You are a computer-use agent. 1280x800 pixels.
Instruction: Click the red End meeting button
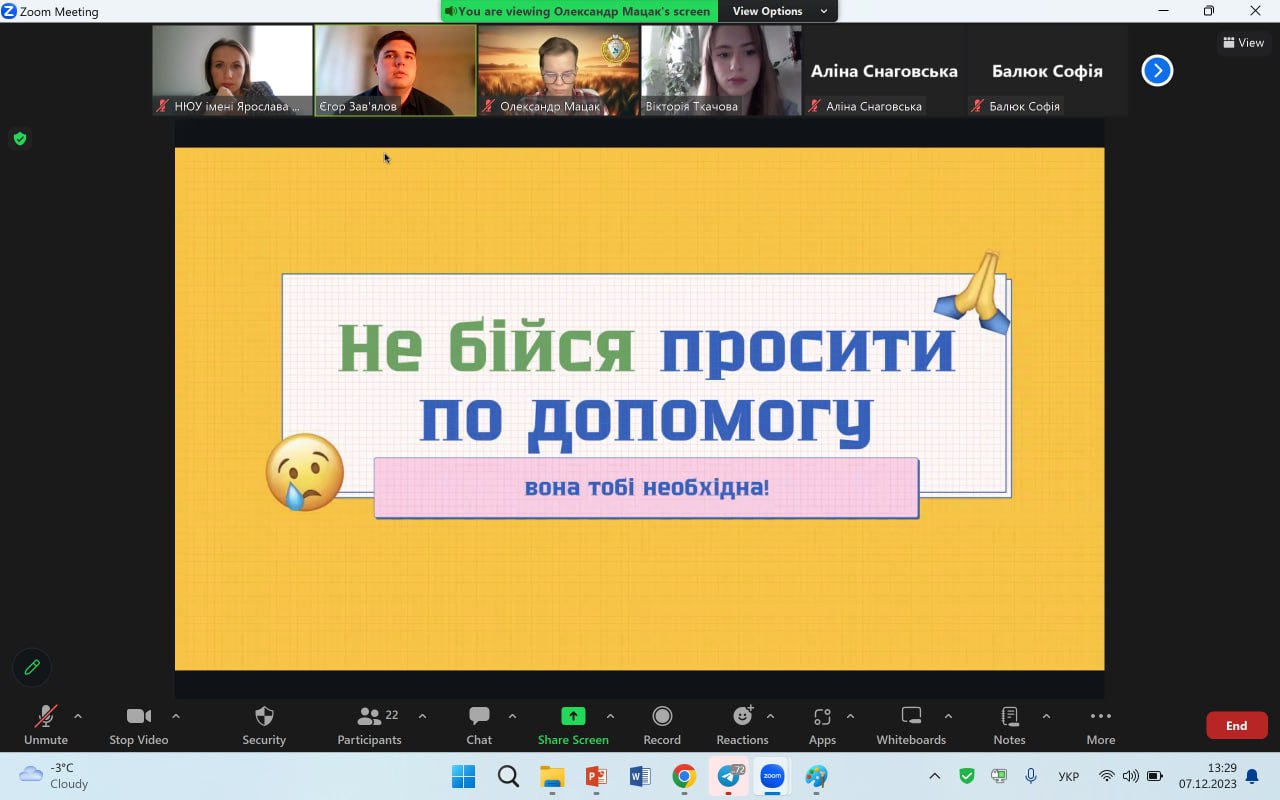(x=1236, y=725)
